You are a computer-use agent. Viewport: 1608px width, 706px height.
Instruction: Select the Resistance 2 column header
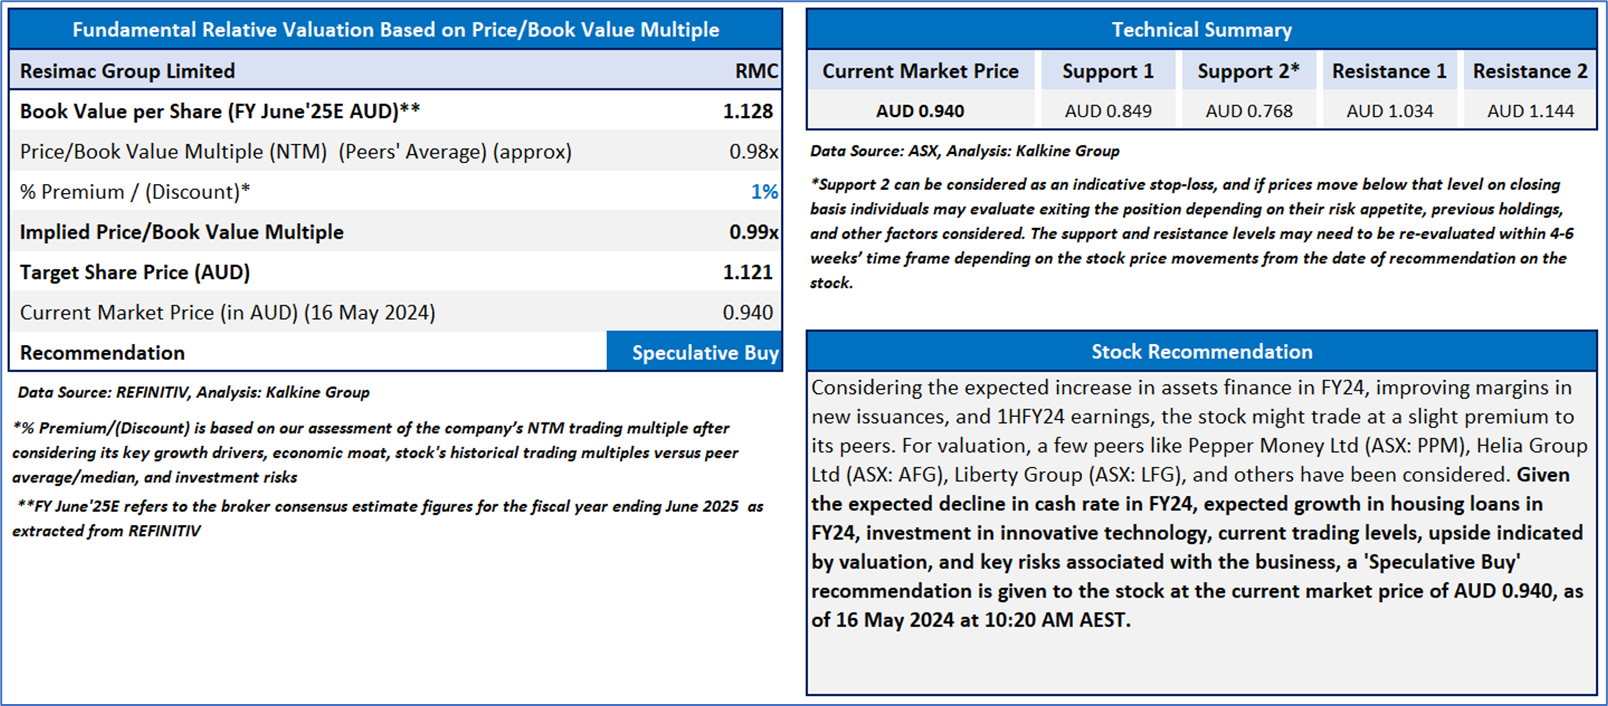pos(1530,71)
